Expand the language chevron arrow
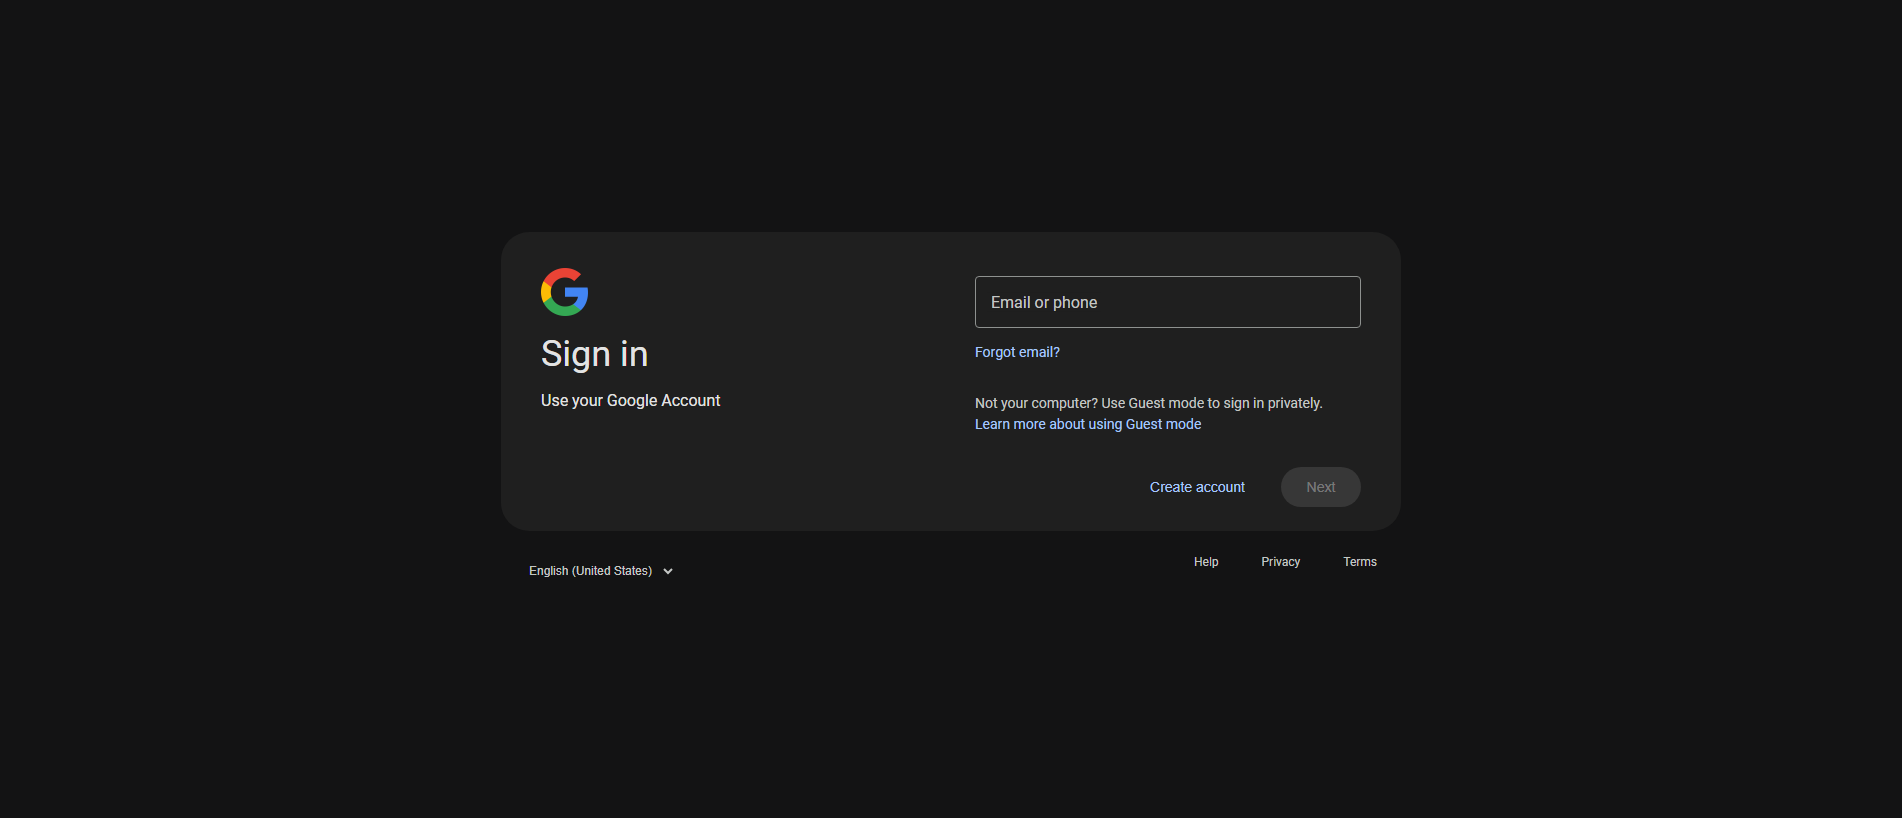1902x818 pixels. (668, 571)
